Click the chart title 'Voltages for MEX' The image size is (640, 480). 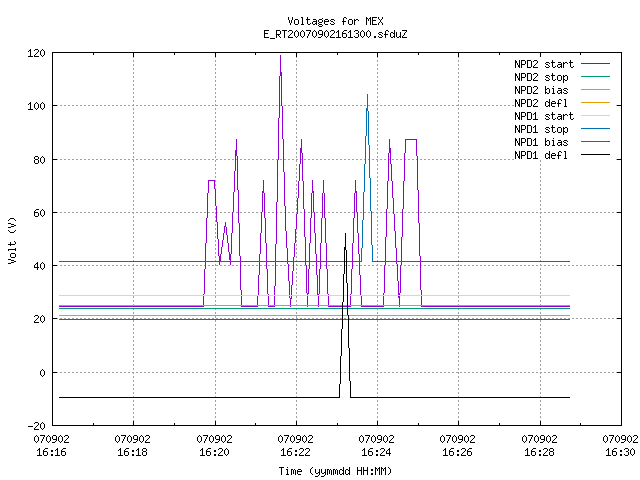coord(335,21)
